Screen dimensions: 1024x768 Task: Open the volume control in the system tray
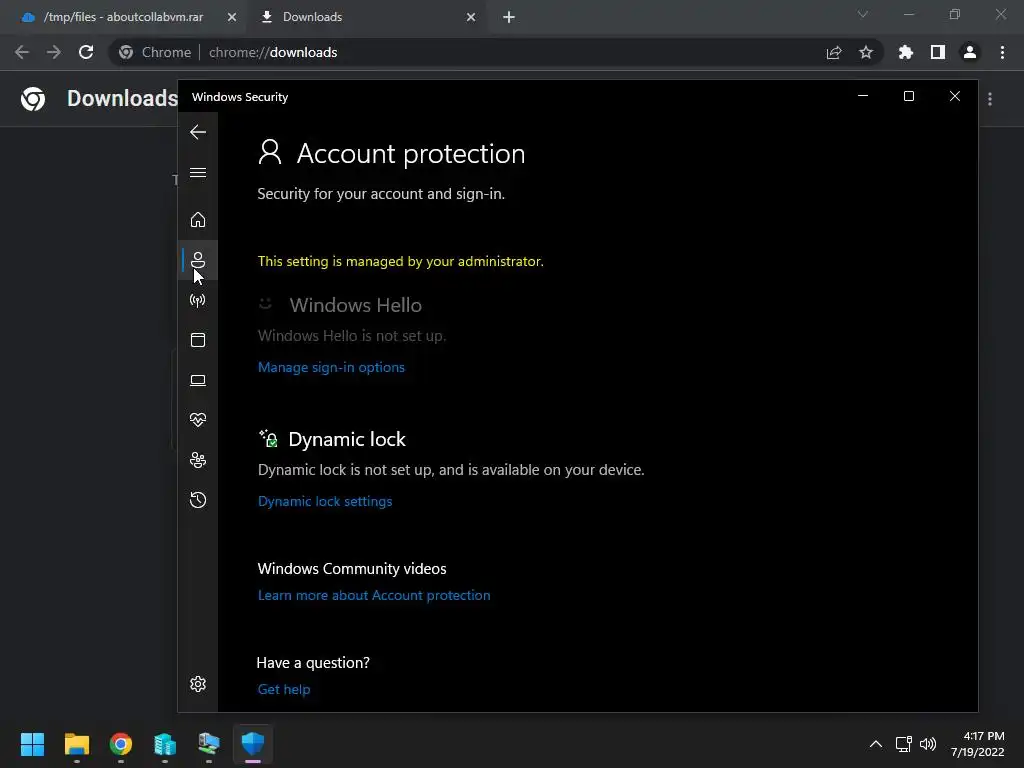pos(927,744)
